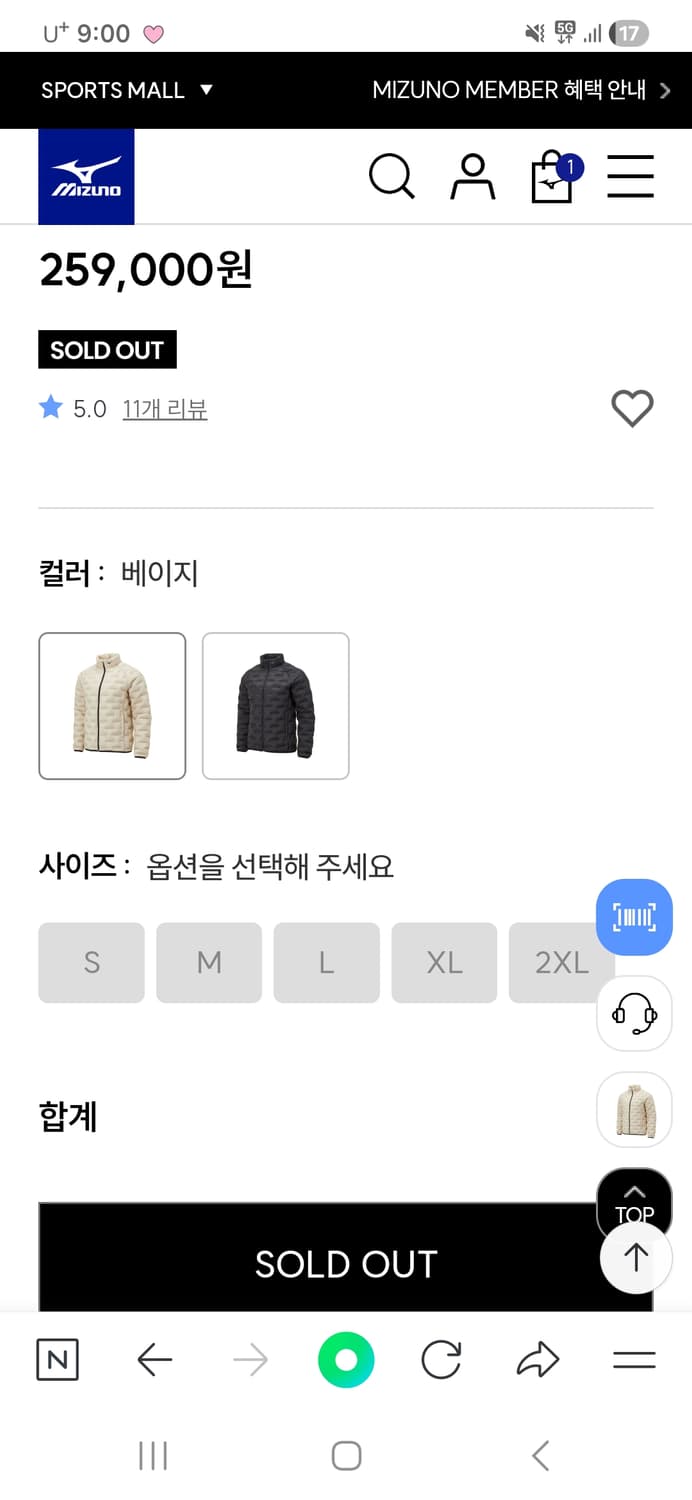Tap the share icon in the browser toolbar
This screenshot has width=692, height=1500.
pos(538,1359)
